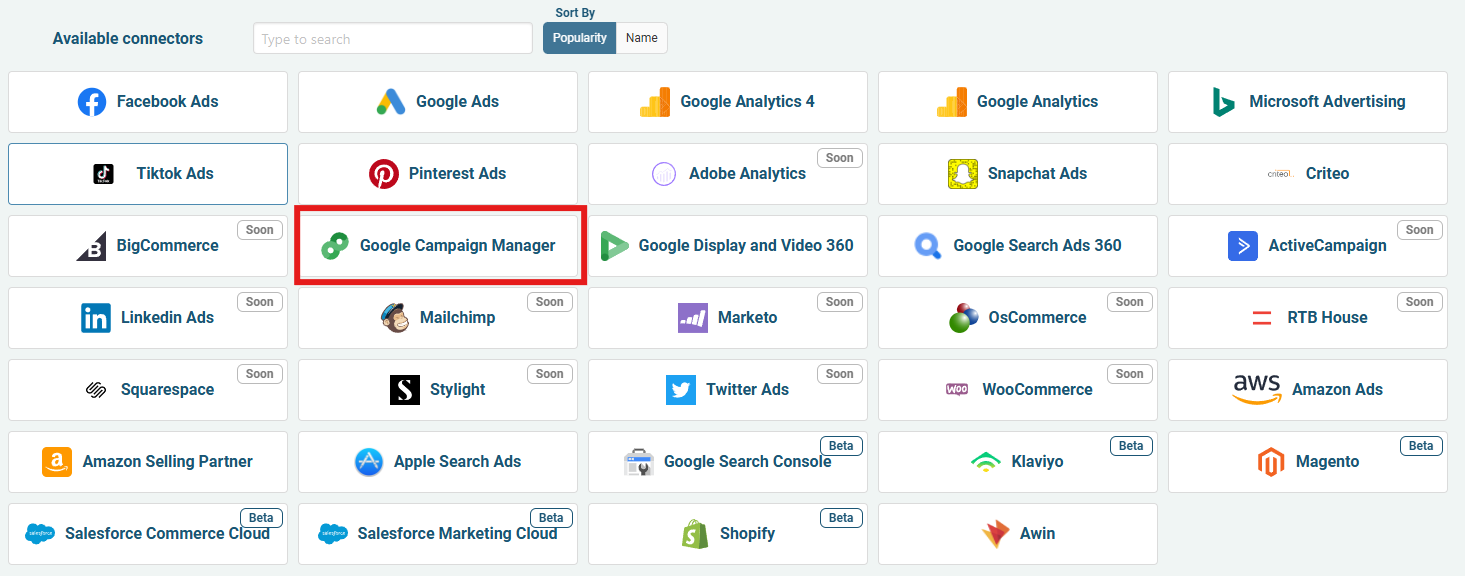The width and height of the screenshot is (1465, 576).
Task: Click the Apple Search Ads icon
Action: pyautogui.click(x=369, y=462)
